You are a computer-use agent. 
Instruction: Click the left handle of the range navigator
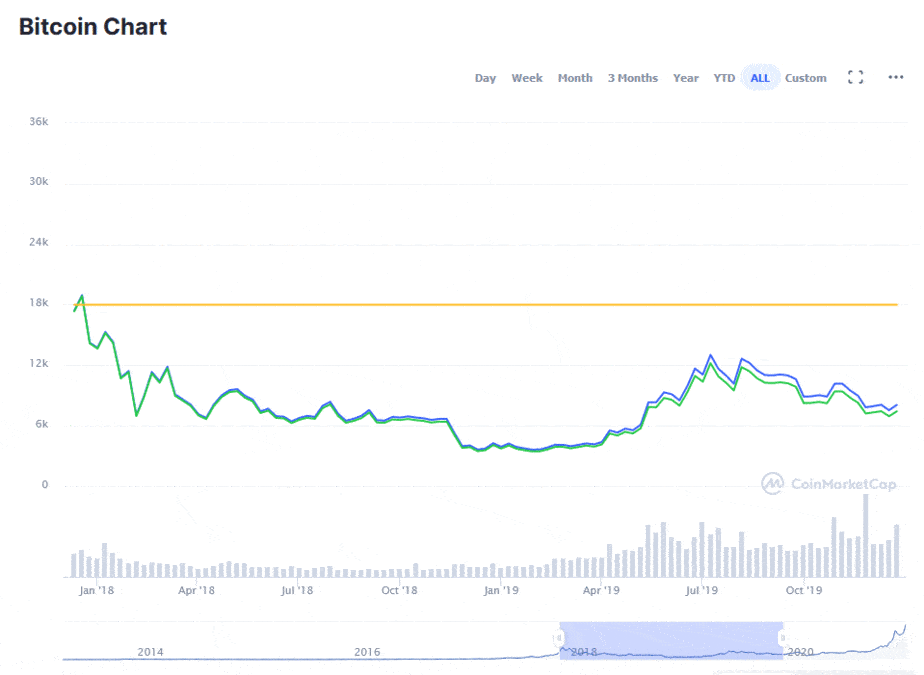559,638
